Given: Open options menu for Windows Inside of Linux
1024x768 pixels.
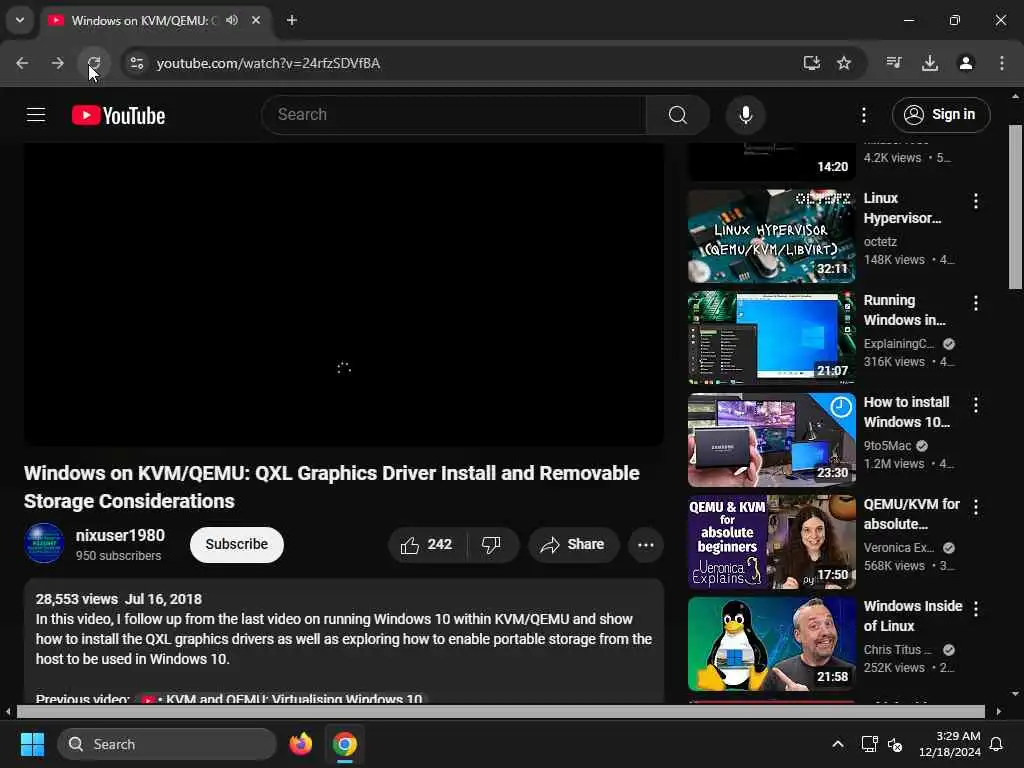Looking at the screenshot, I should 976,609.
